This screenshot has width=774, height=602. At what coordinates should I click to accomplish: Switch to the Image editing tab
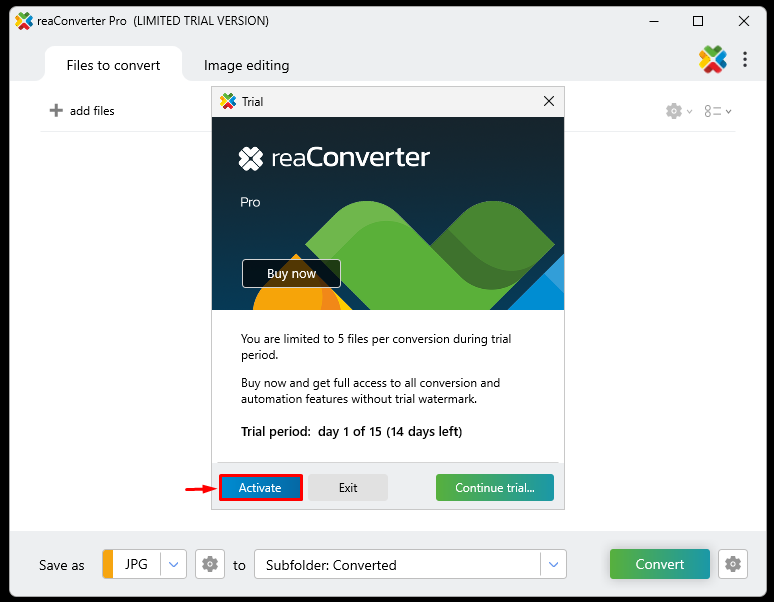pyautogui.click(x=246, y=65)
